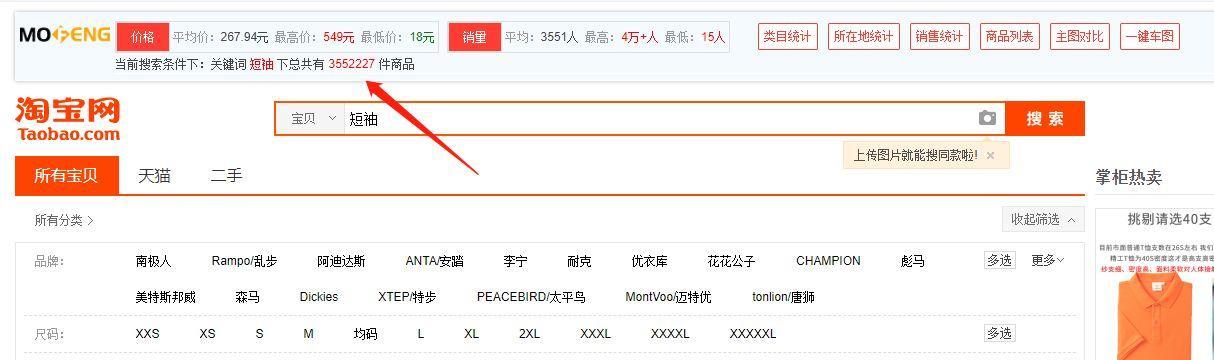Select size 均码
The image size is (1214, 360).
click(365, 334)
